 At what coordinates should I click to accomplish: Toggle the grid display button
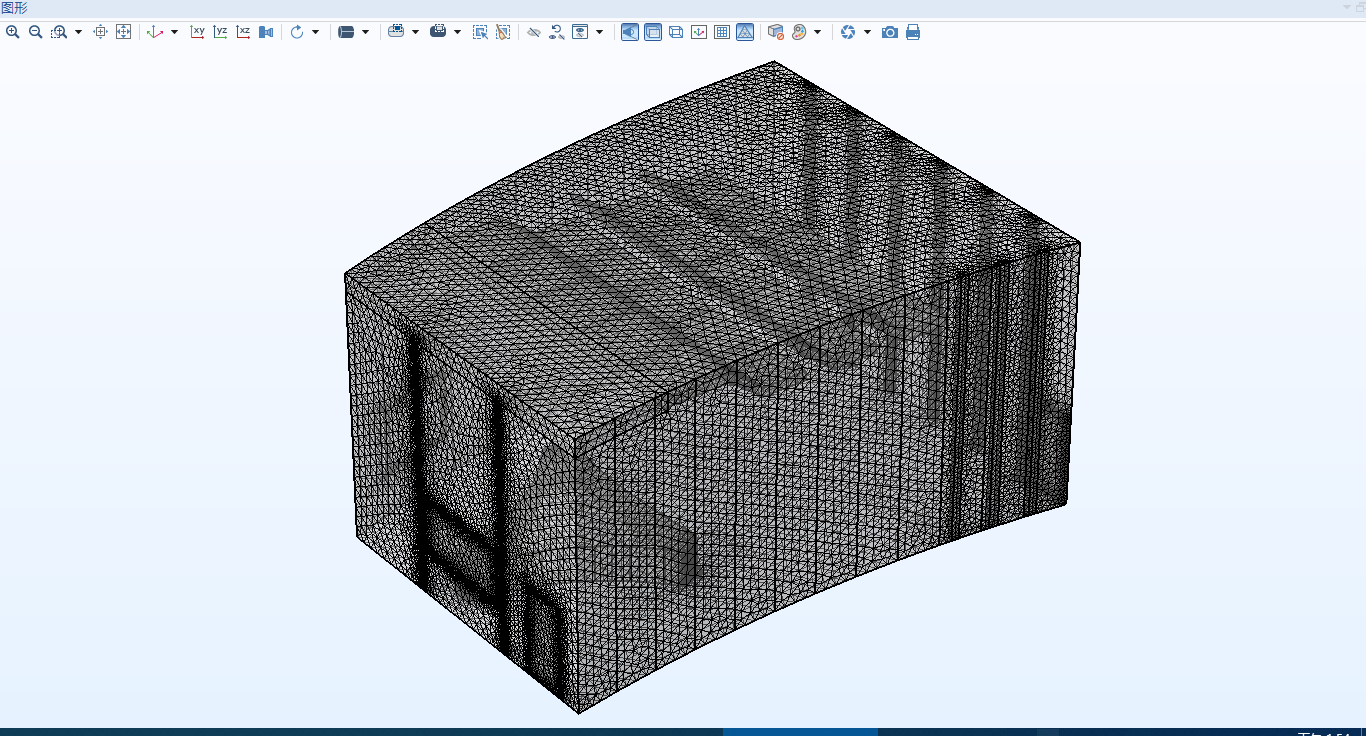point(722,32)
